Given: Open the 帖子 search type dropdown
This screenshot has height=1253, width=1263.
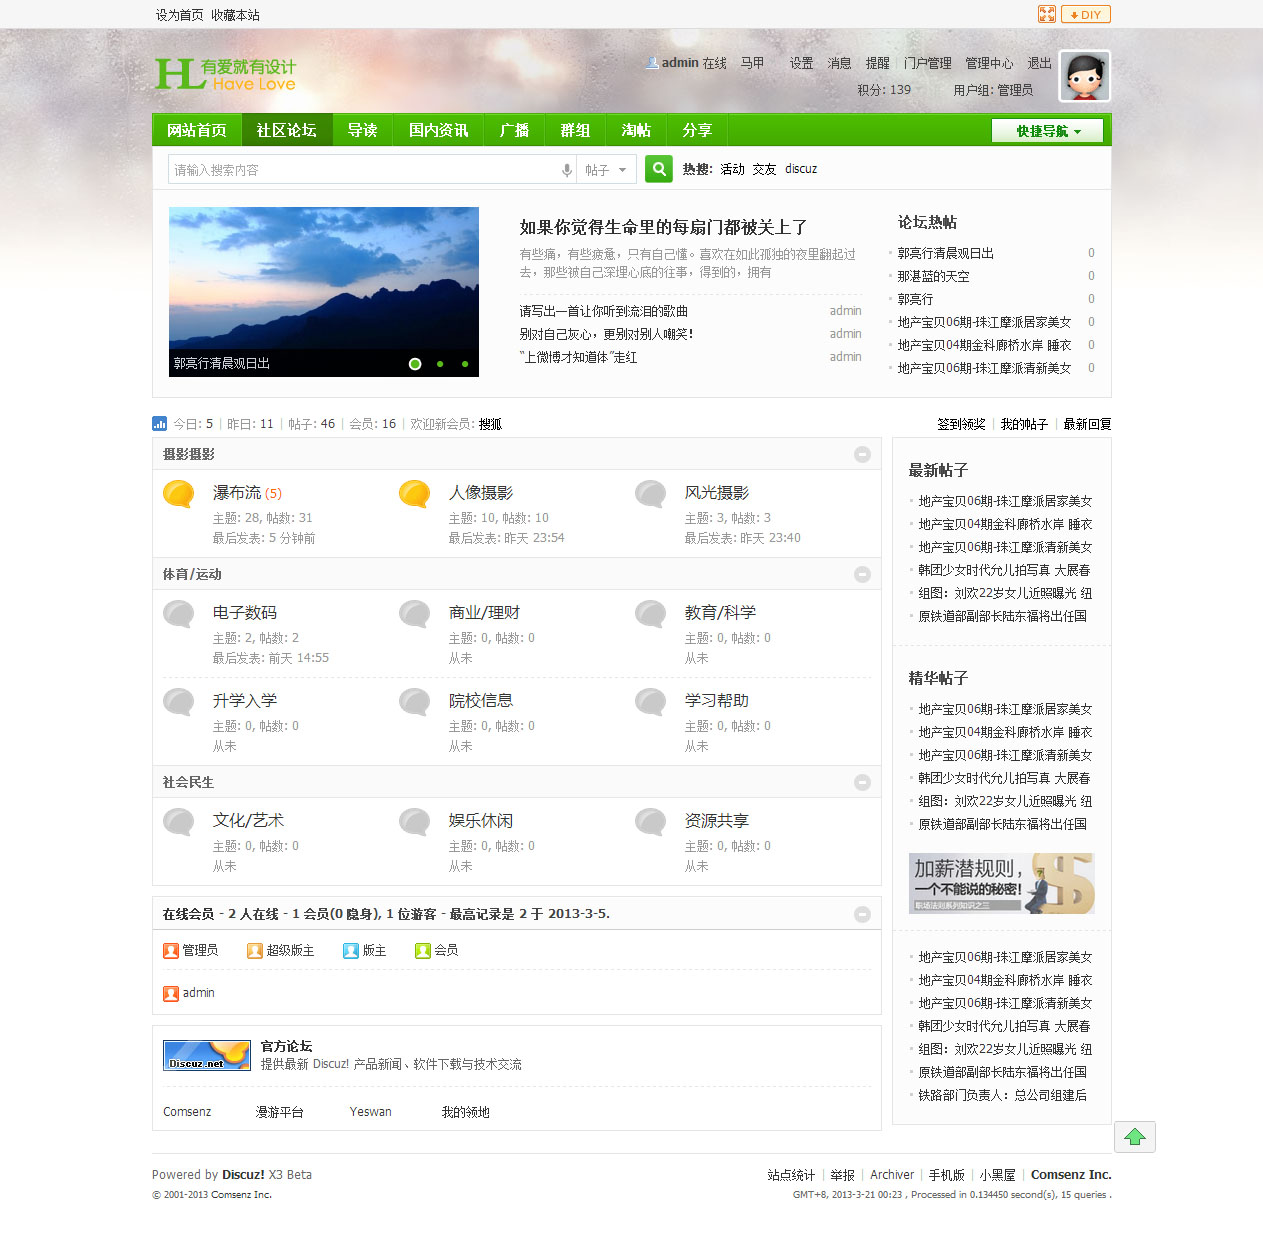Looking at the screenshot, I should click(x=607, y=170).
